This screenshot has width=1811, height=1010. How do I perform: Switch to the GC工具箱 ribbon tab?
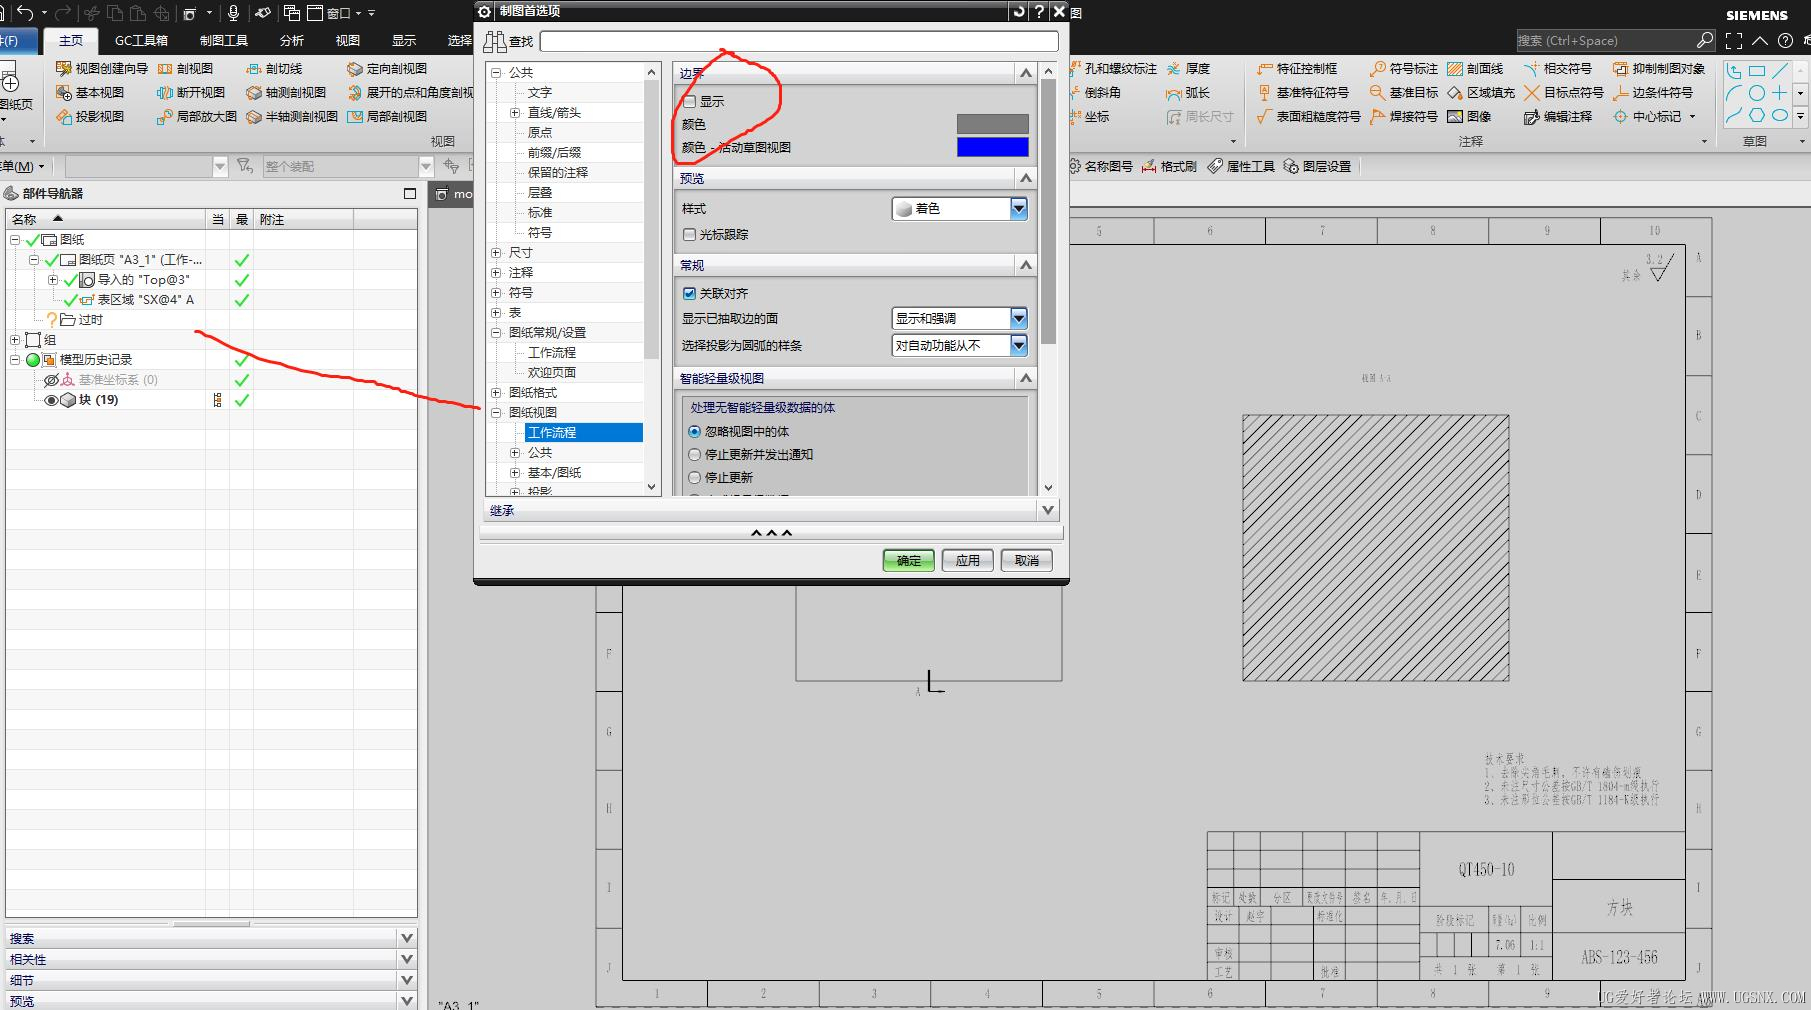pyautogui.click(x=141, y=40)
